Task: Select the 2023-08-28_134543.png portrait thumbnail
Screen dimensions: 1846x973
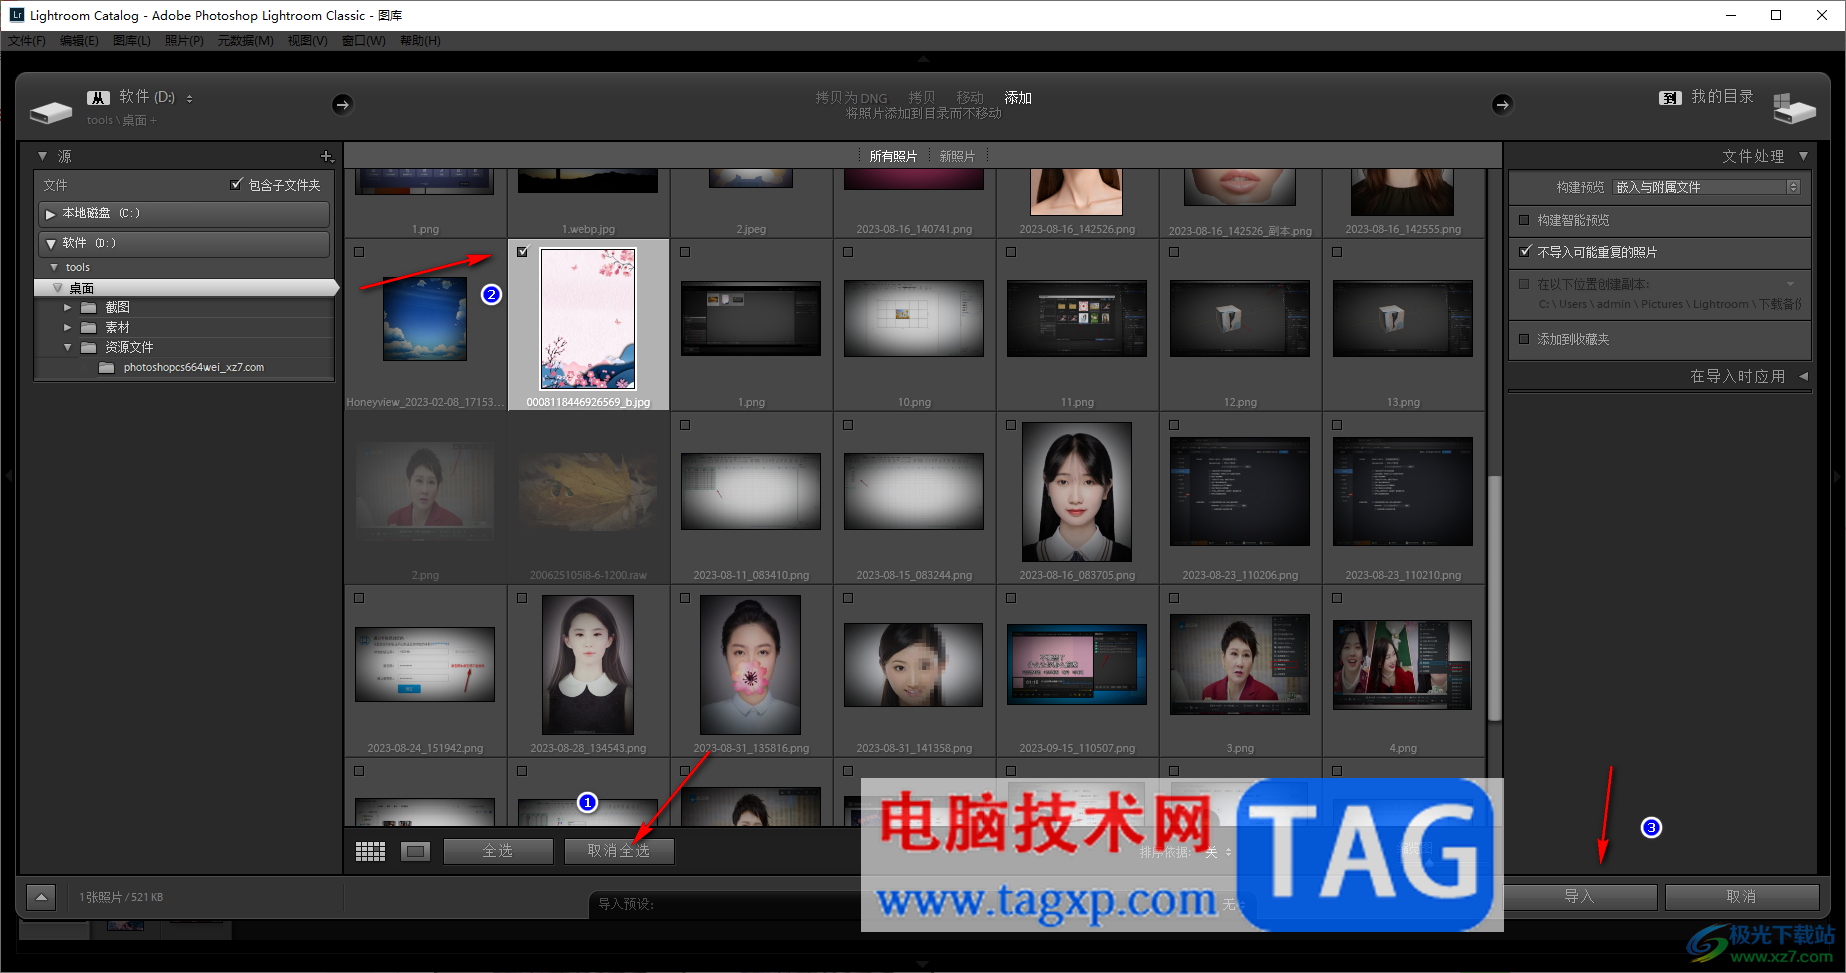Action: [588, 665]
